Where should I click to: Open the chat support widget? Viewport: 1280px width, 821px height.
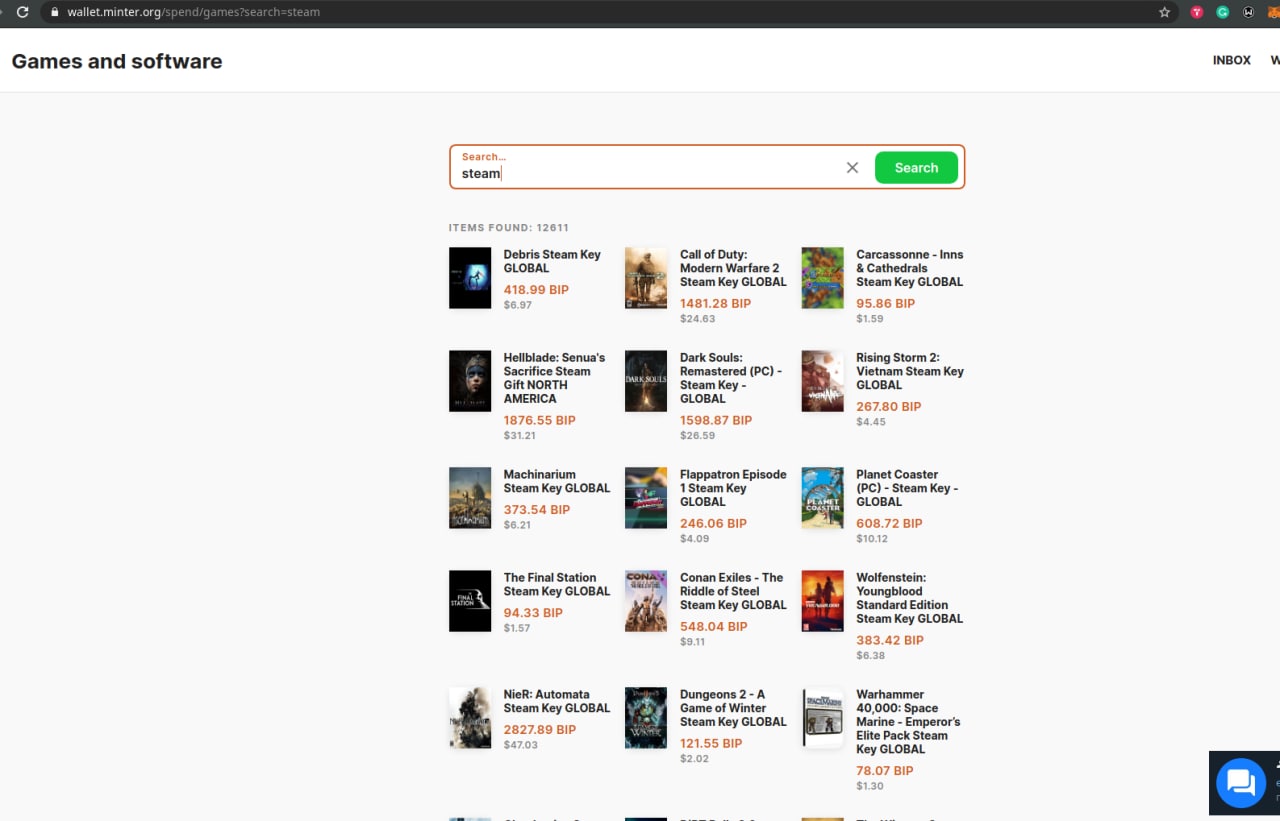pyautogui.click(x=1240, y=782)
